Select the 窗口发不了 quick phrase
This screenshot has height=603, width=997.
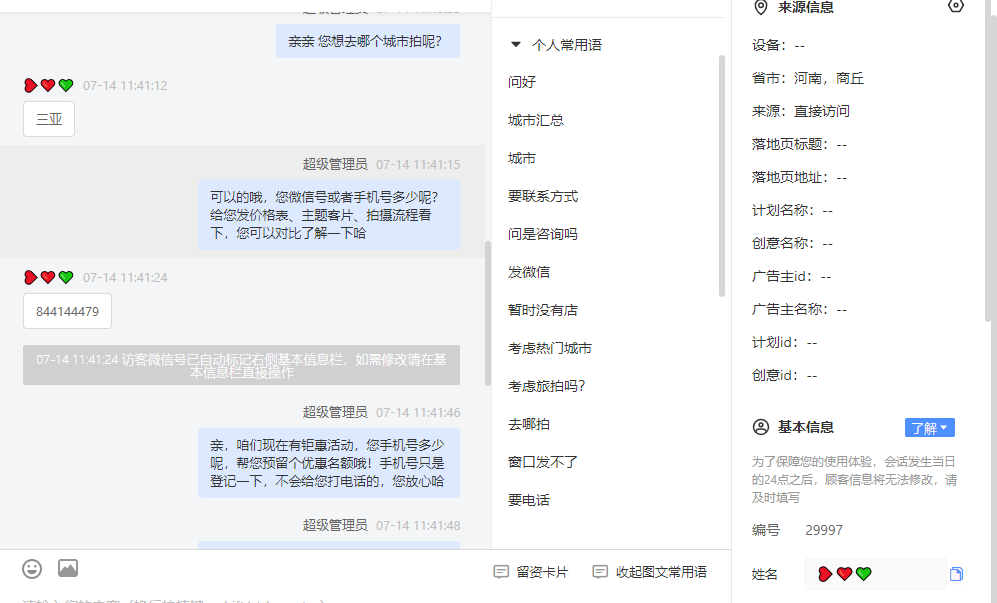[x=543, y=462]
